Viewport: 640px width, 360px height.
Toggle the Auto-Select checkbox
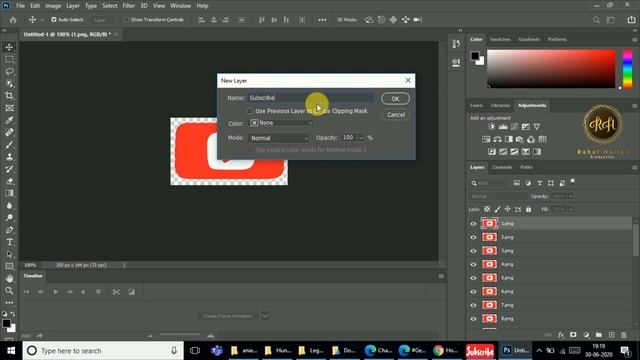point(53,20)
